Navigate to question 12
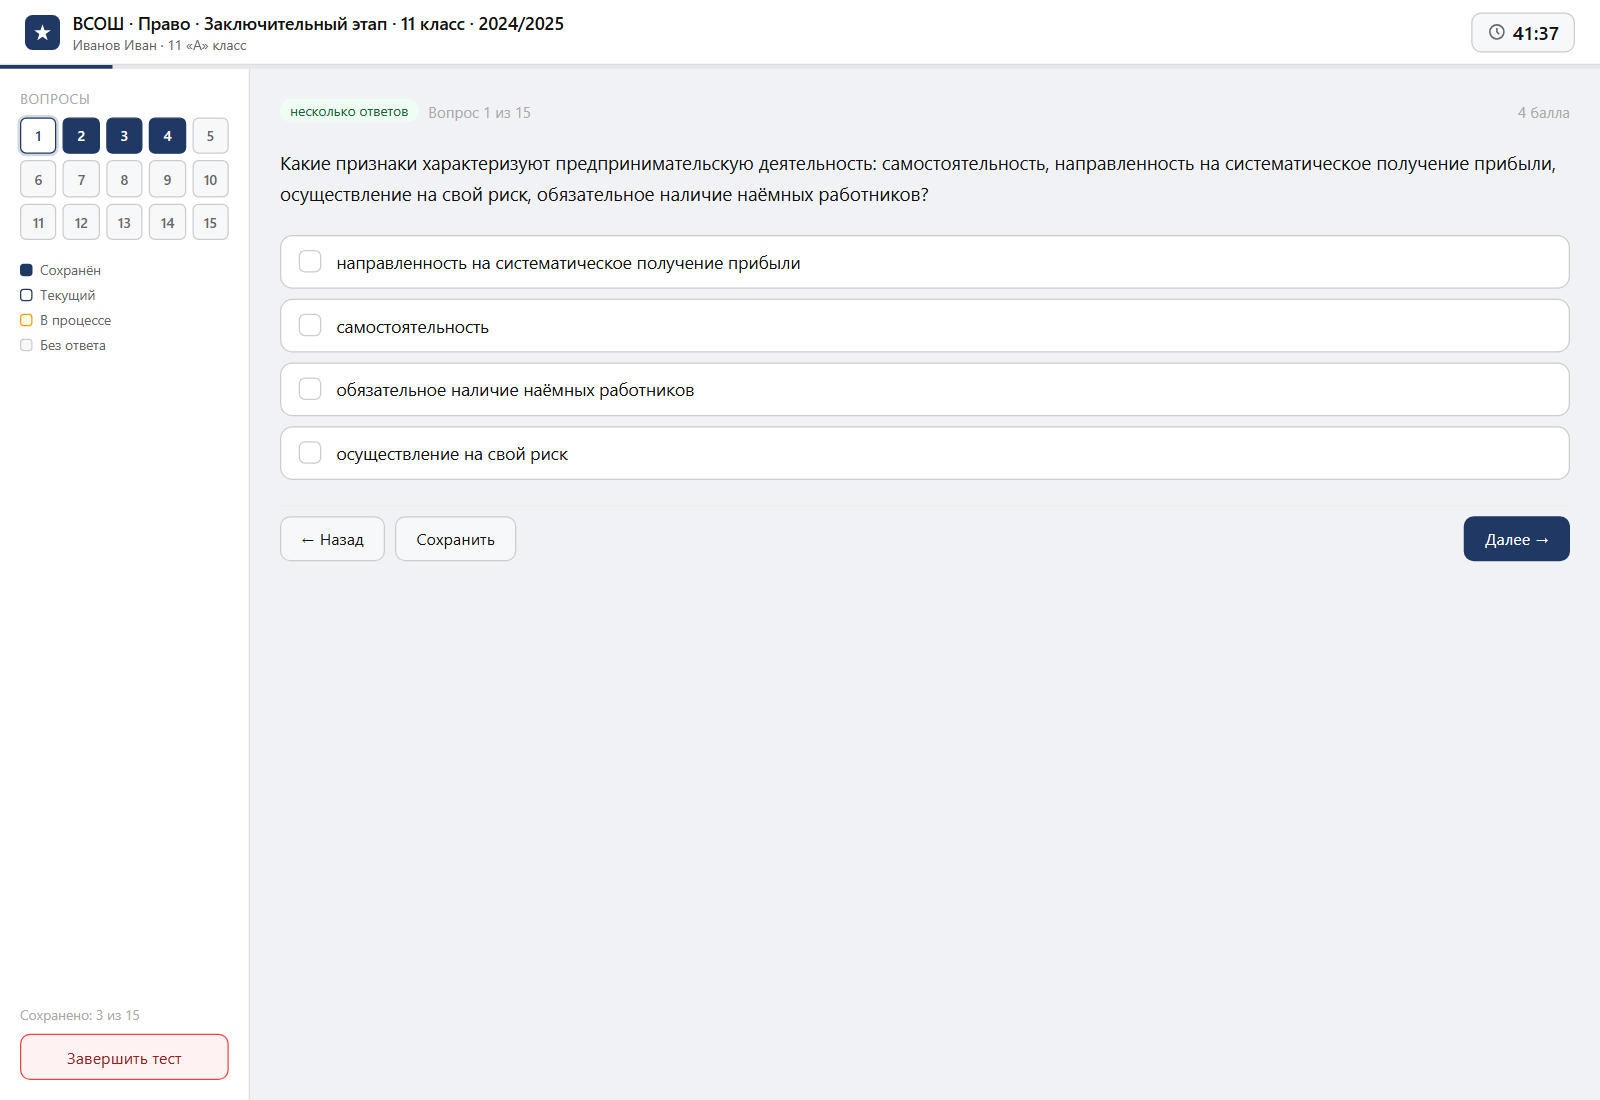 [81, 223]
